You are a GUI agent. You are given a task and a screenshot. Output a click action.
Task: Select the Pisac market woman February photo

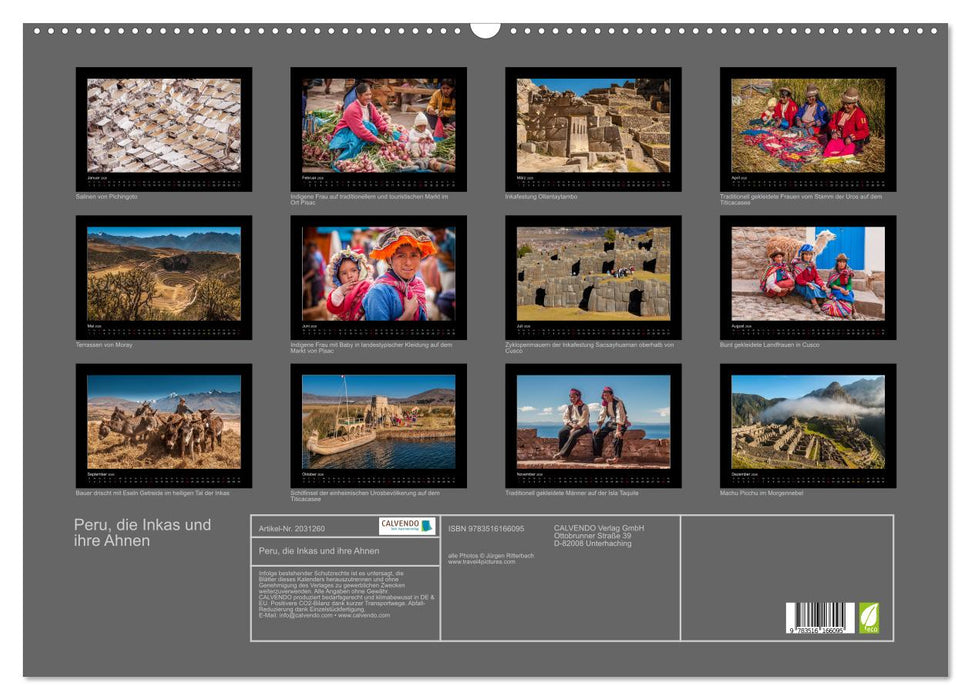click(378, 127)
